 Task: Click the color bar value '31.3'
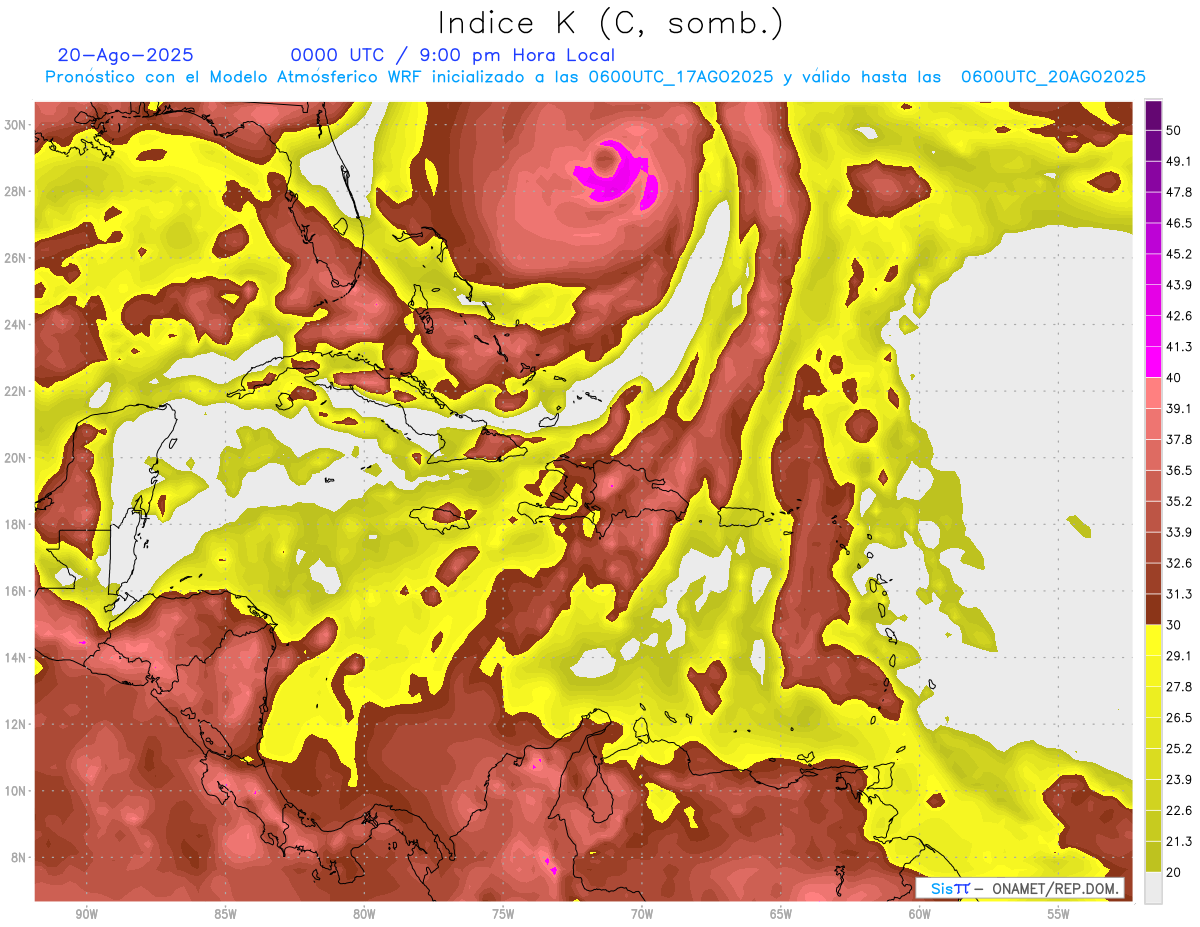click(1178, 594)
